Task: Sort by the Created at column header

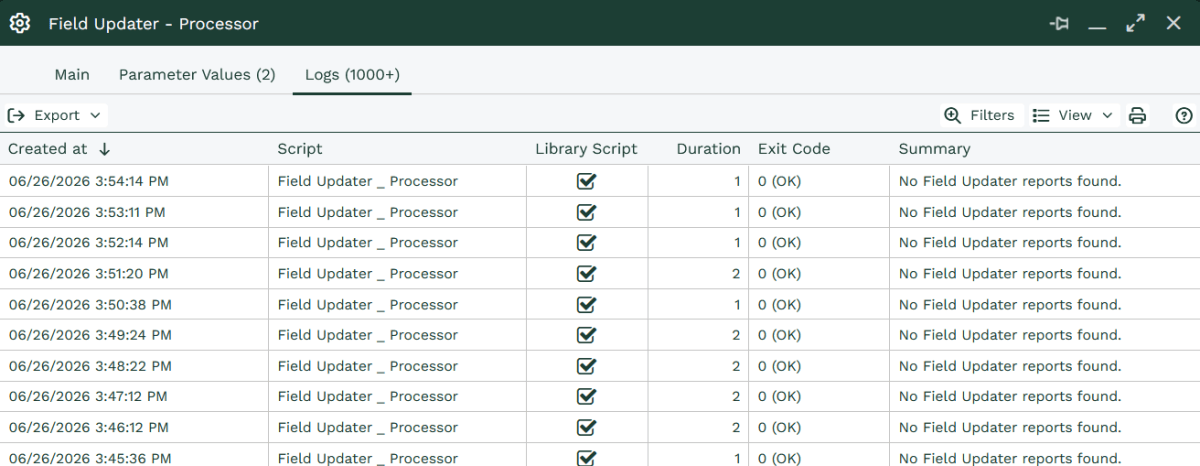Action: click(48, 149)
